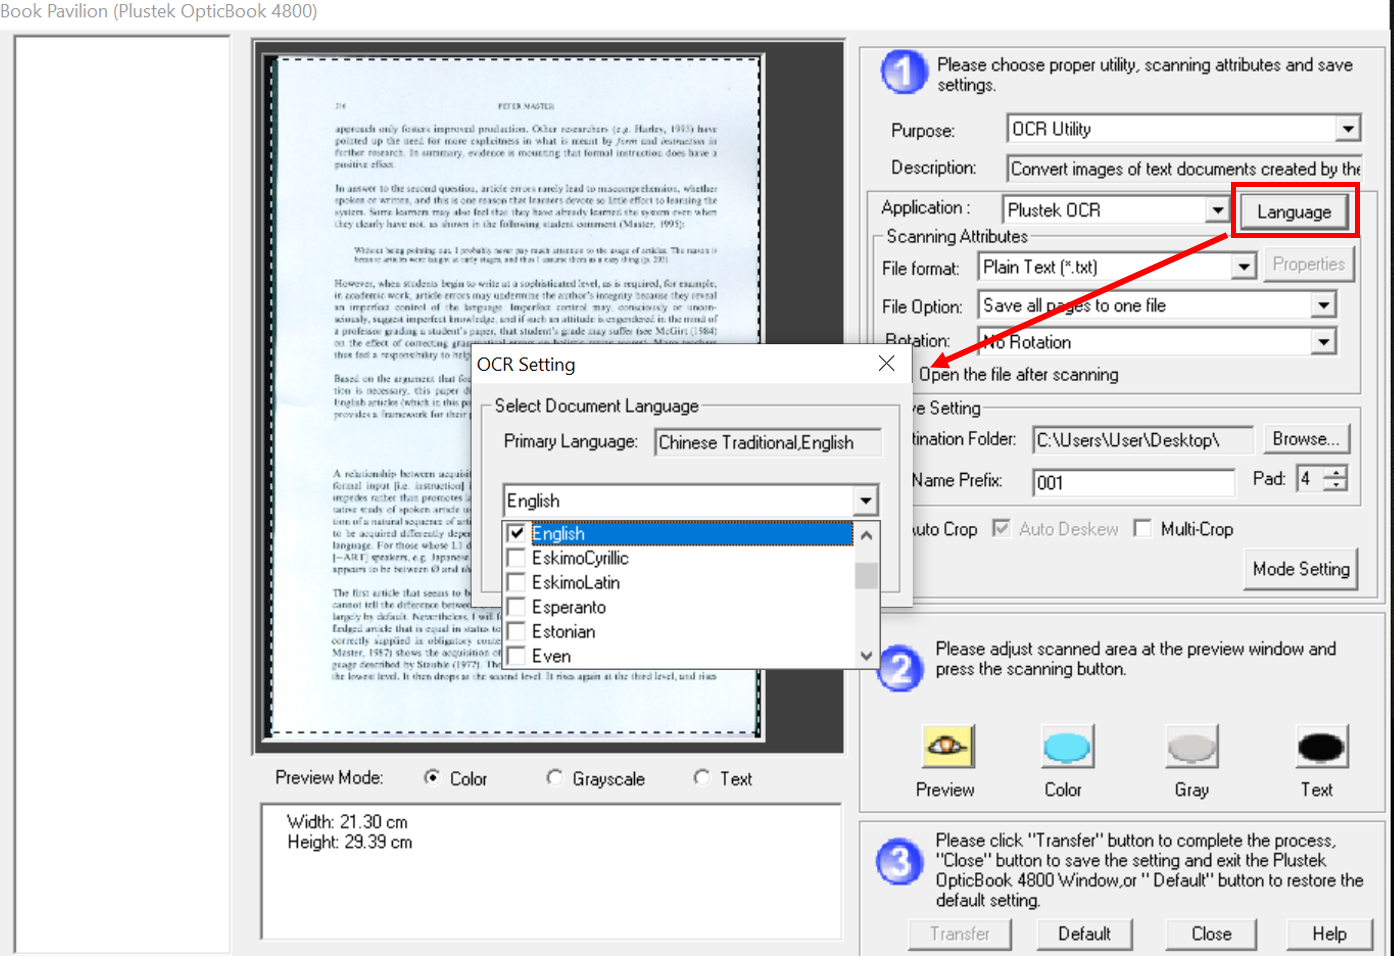
Task: Select Grayscale preview mode
Action: pyautogui.click(x=555, y=778)
